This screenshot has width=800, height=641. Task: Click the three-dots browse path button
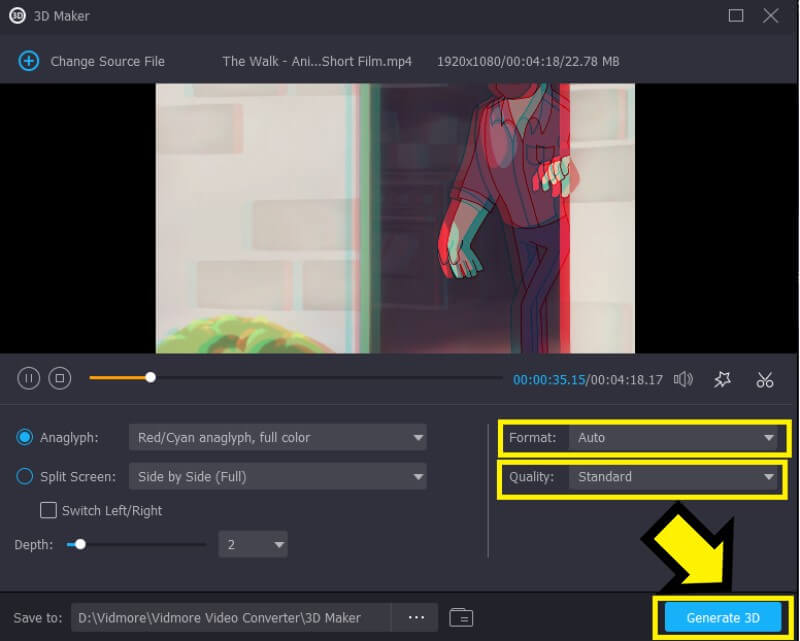click(416, 617)
